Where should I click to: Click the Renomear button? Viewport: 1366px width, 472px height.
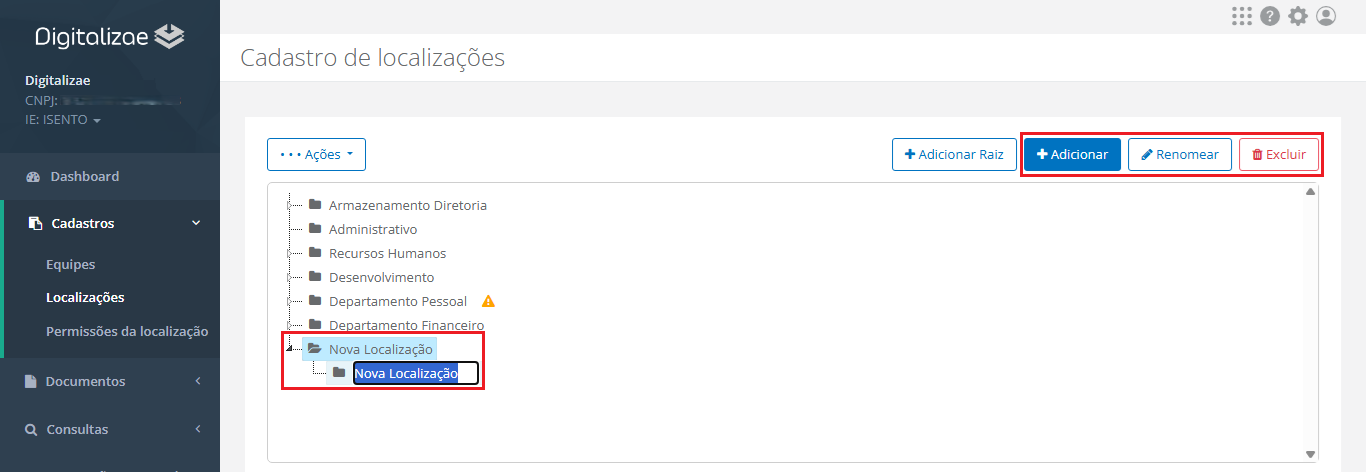pyautogui.click(x=1179, y=155)
